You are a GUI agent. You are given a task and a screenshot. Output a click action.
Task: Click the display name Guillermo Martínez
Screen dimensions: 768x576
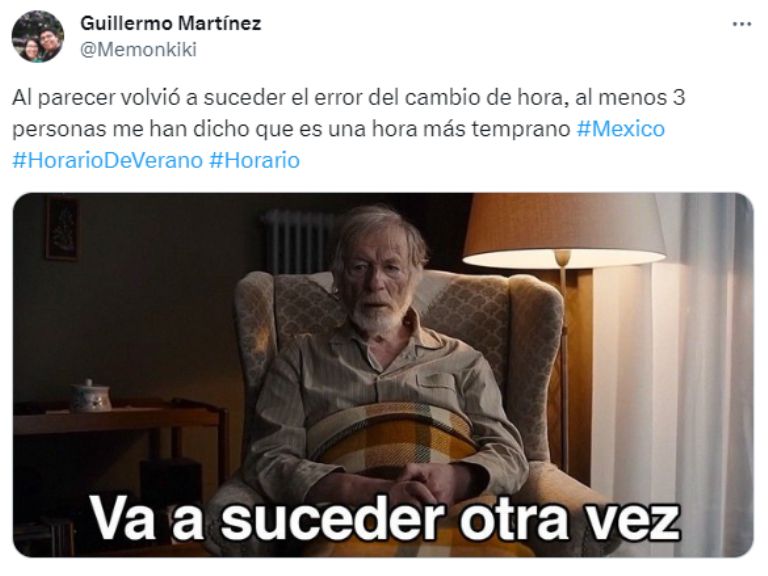click(x=170, y=24)
